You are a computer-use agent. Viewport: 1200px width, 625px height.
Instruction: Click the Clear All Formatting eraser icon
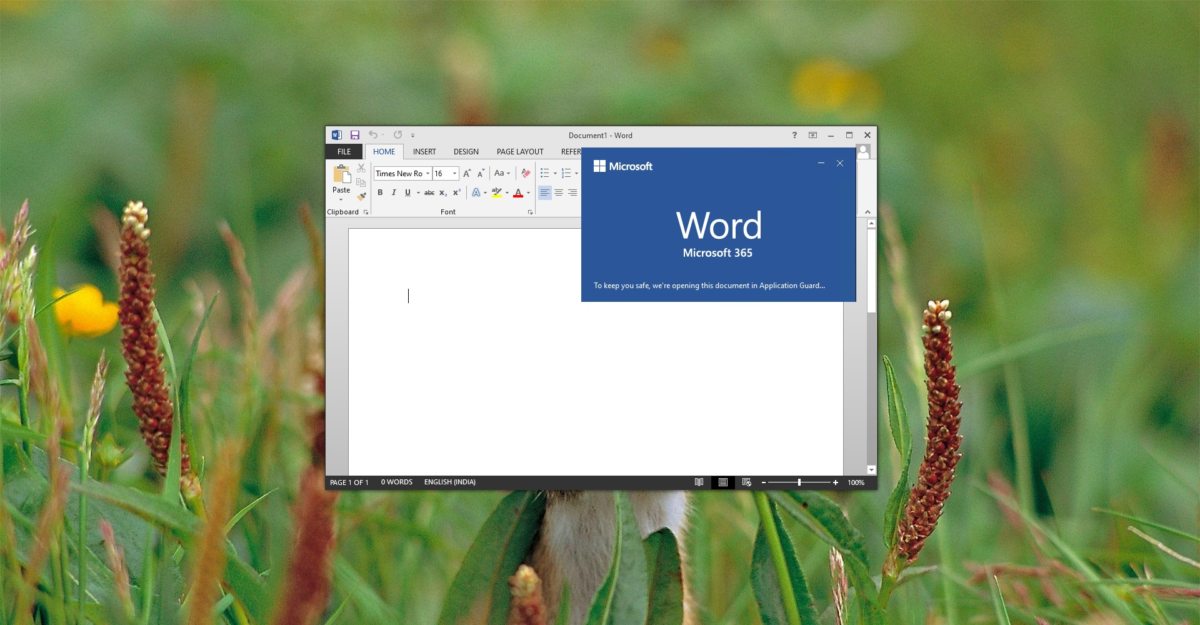pos(525,173)
